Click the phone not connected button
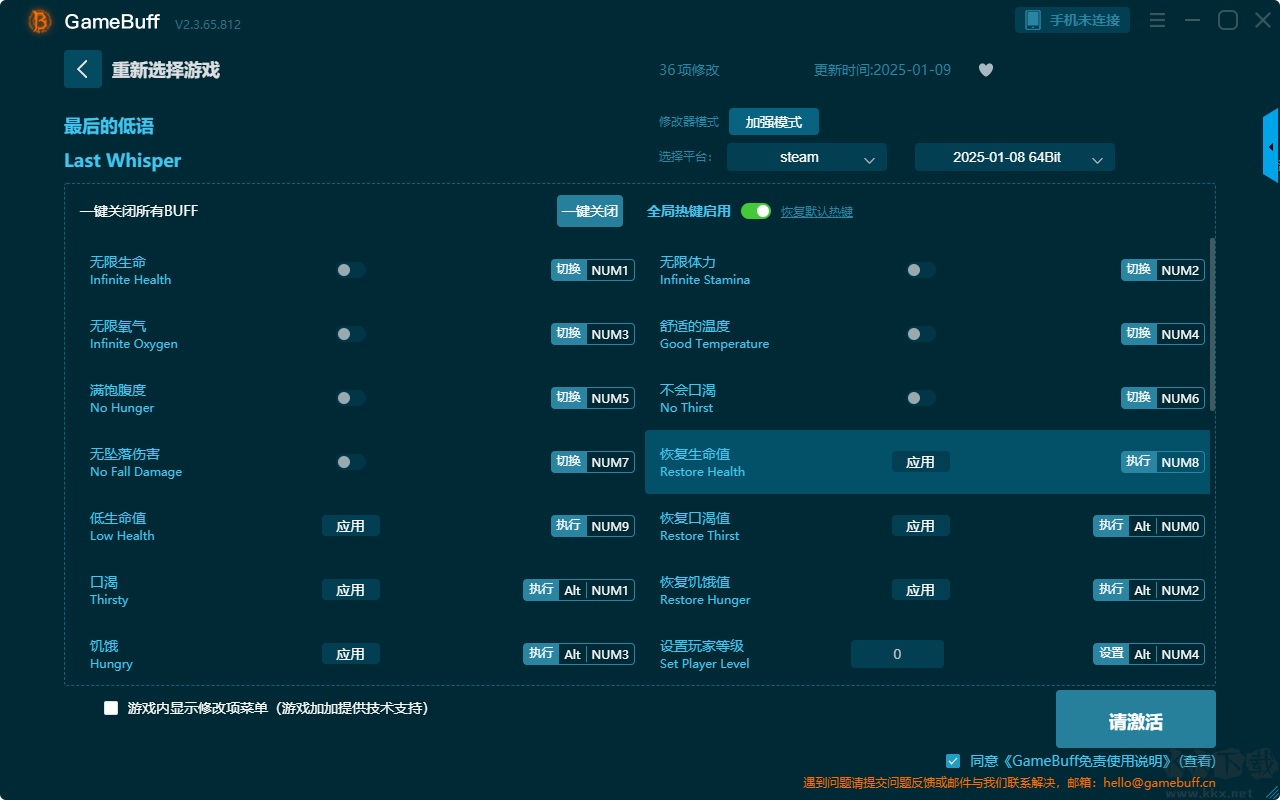 [1073, 20]
